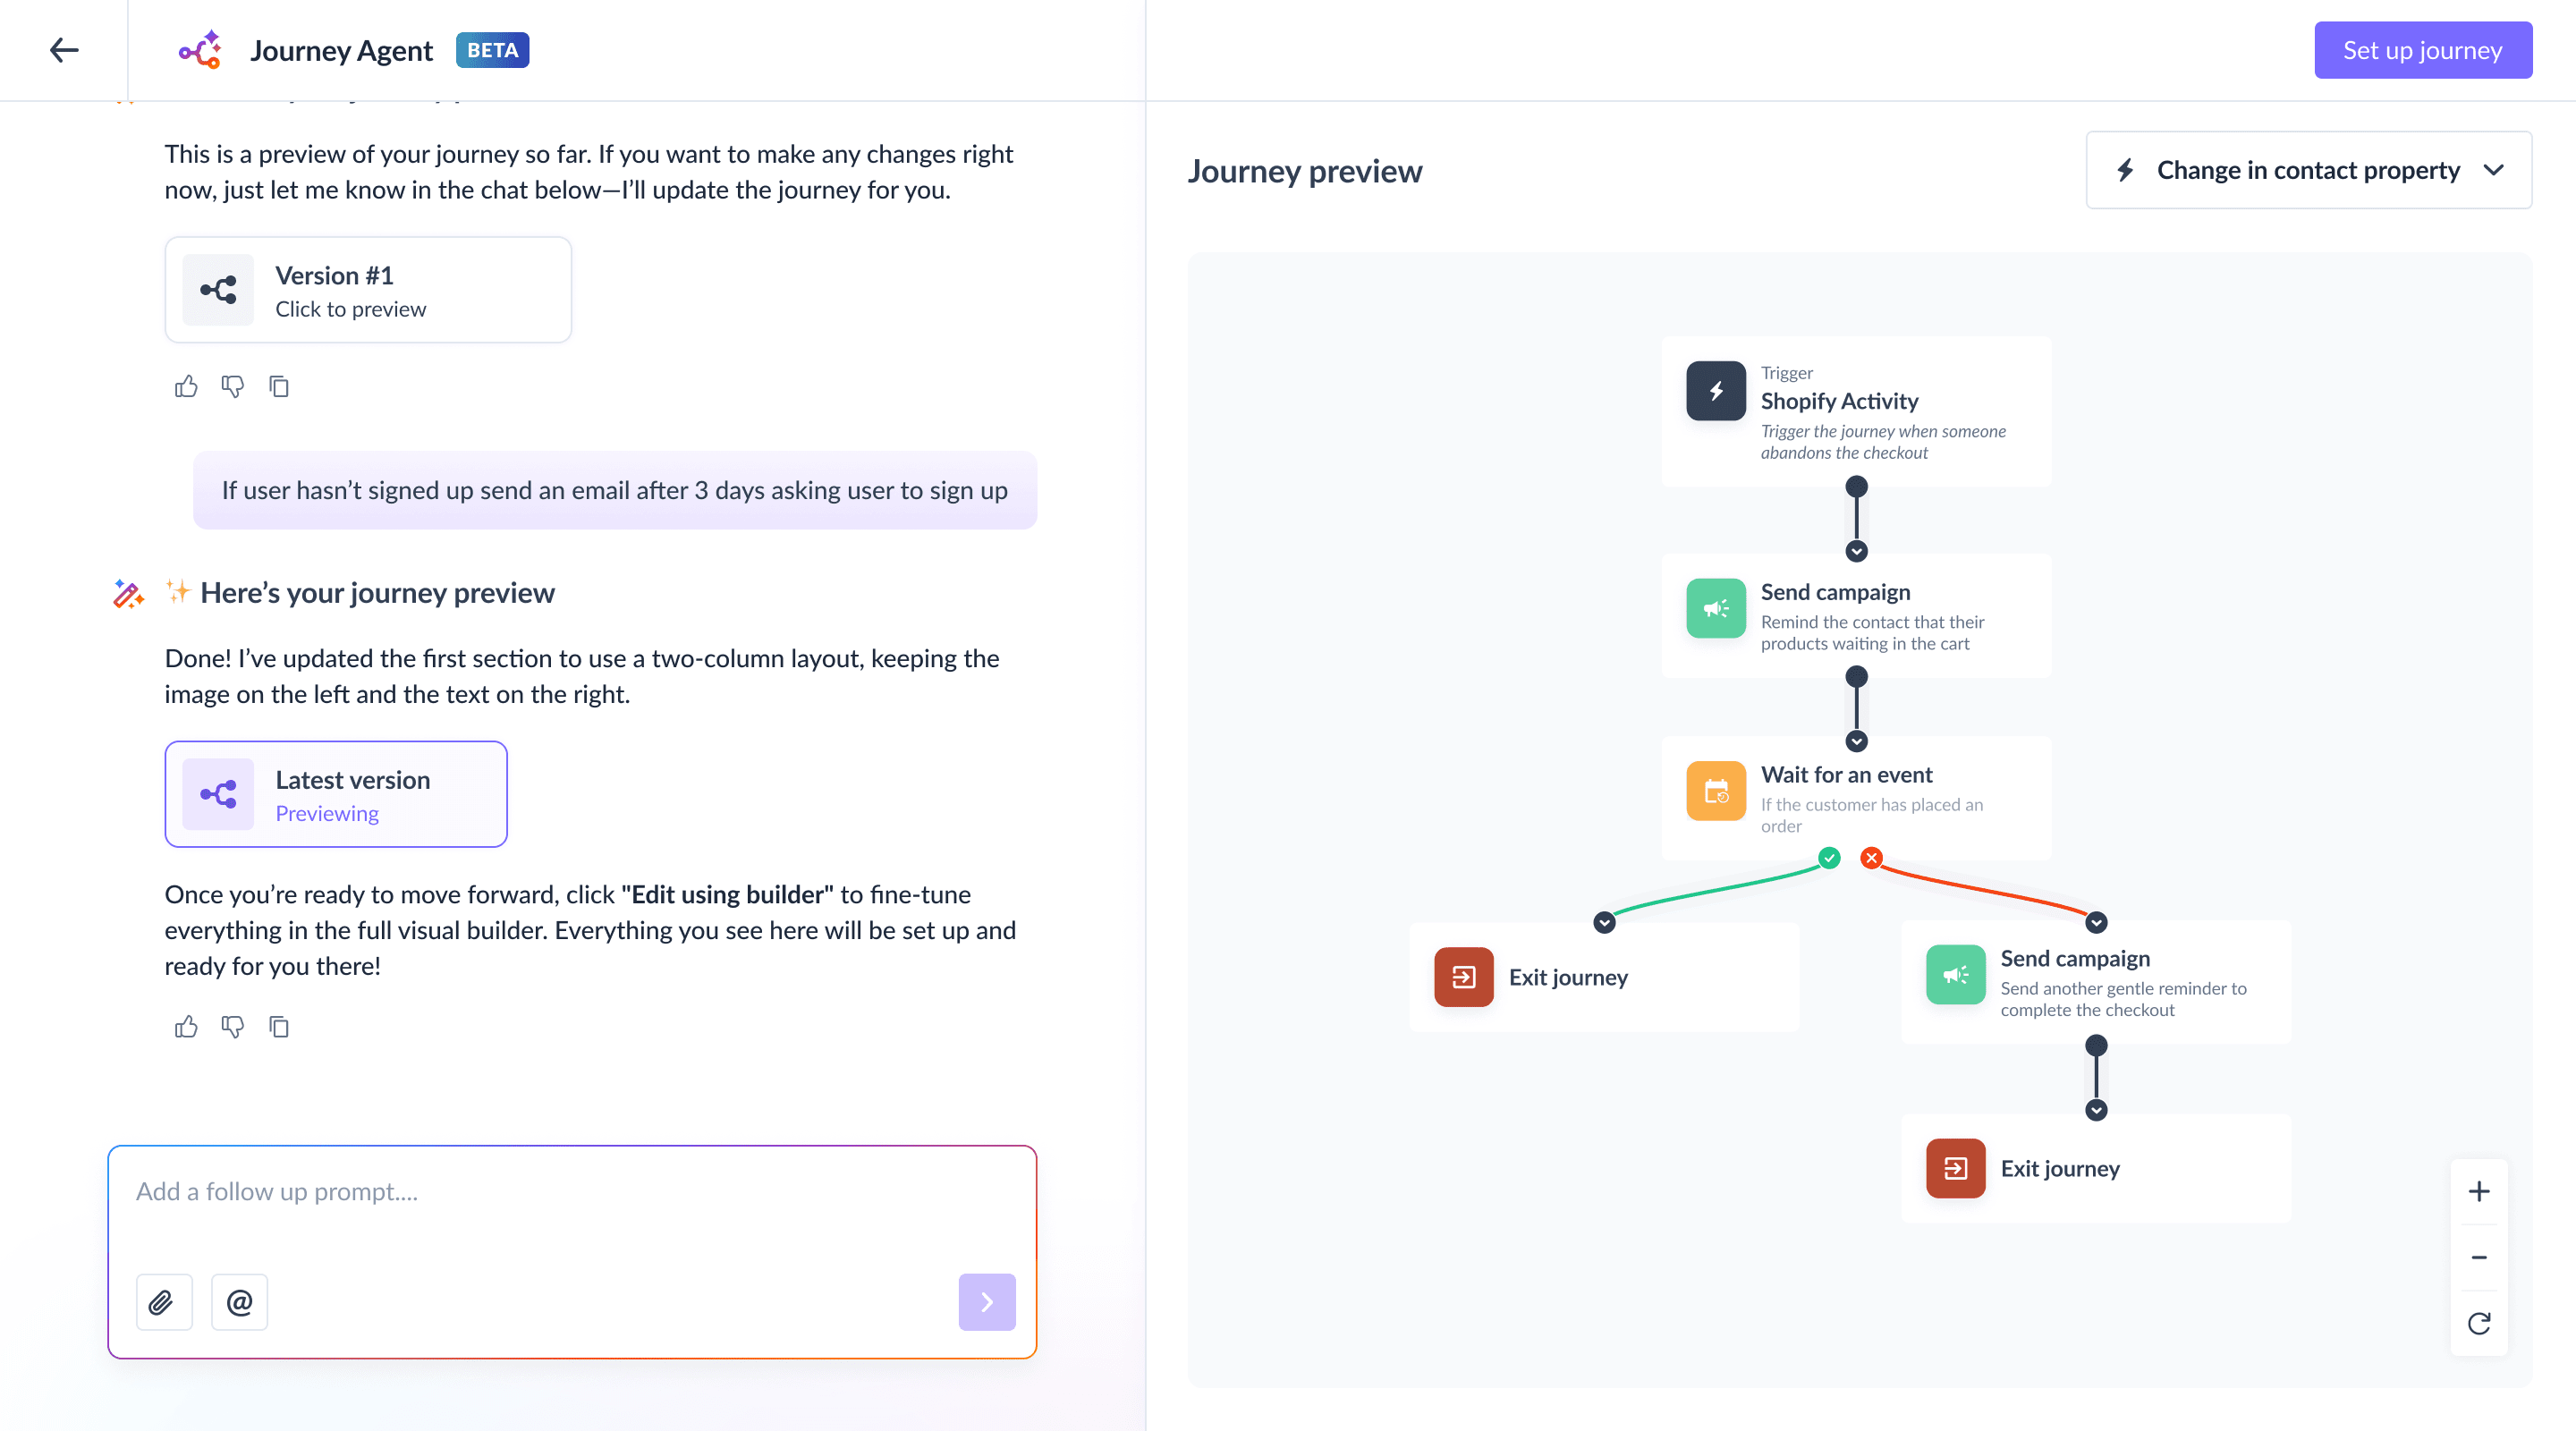2576x1431 pixels.
Task: Thumbs up the latest journey response
Action: 186,1027
